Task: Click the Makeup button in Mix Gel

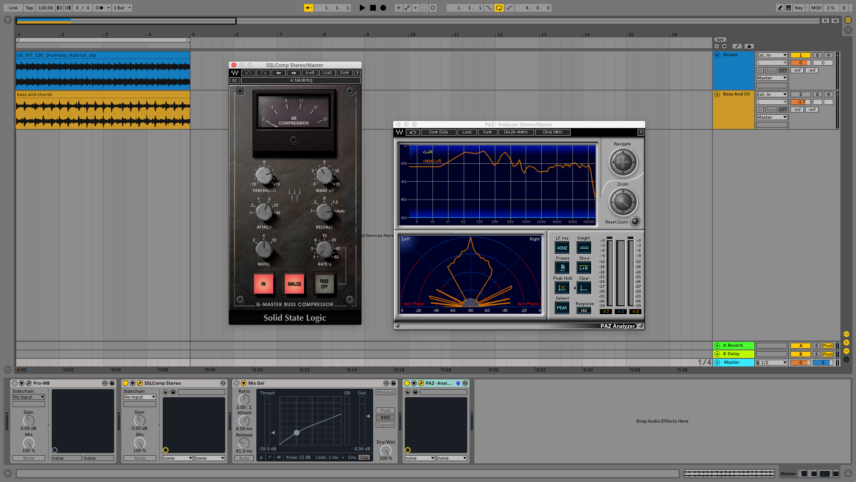Action: click(385, 392)
